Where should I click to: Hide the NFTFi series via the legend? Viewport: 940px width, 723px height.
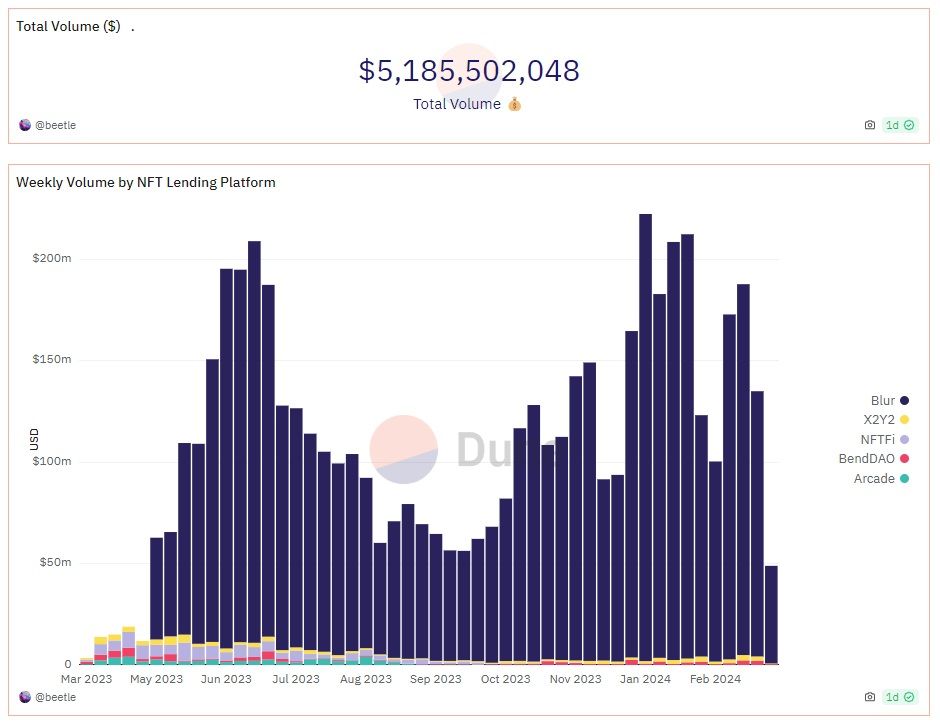[x=881, y=440]
